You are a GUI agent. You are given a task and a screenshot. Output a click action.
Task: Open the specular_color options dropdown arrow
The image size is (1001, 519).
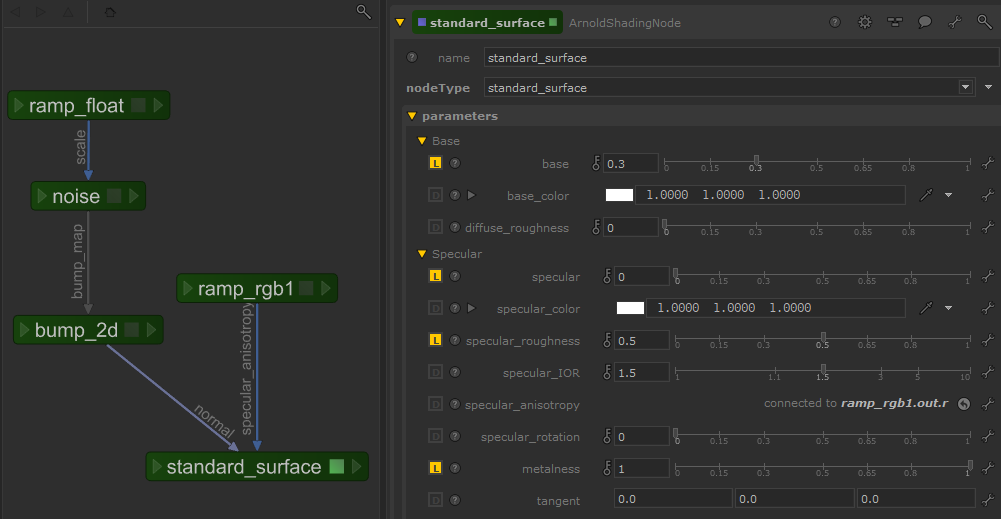click(949, 308)
